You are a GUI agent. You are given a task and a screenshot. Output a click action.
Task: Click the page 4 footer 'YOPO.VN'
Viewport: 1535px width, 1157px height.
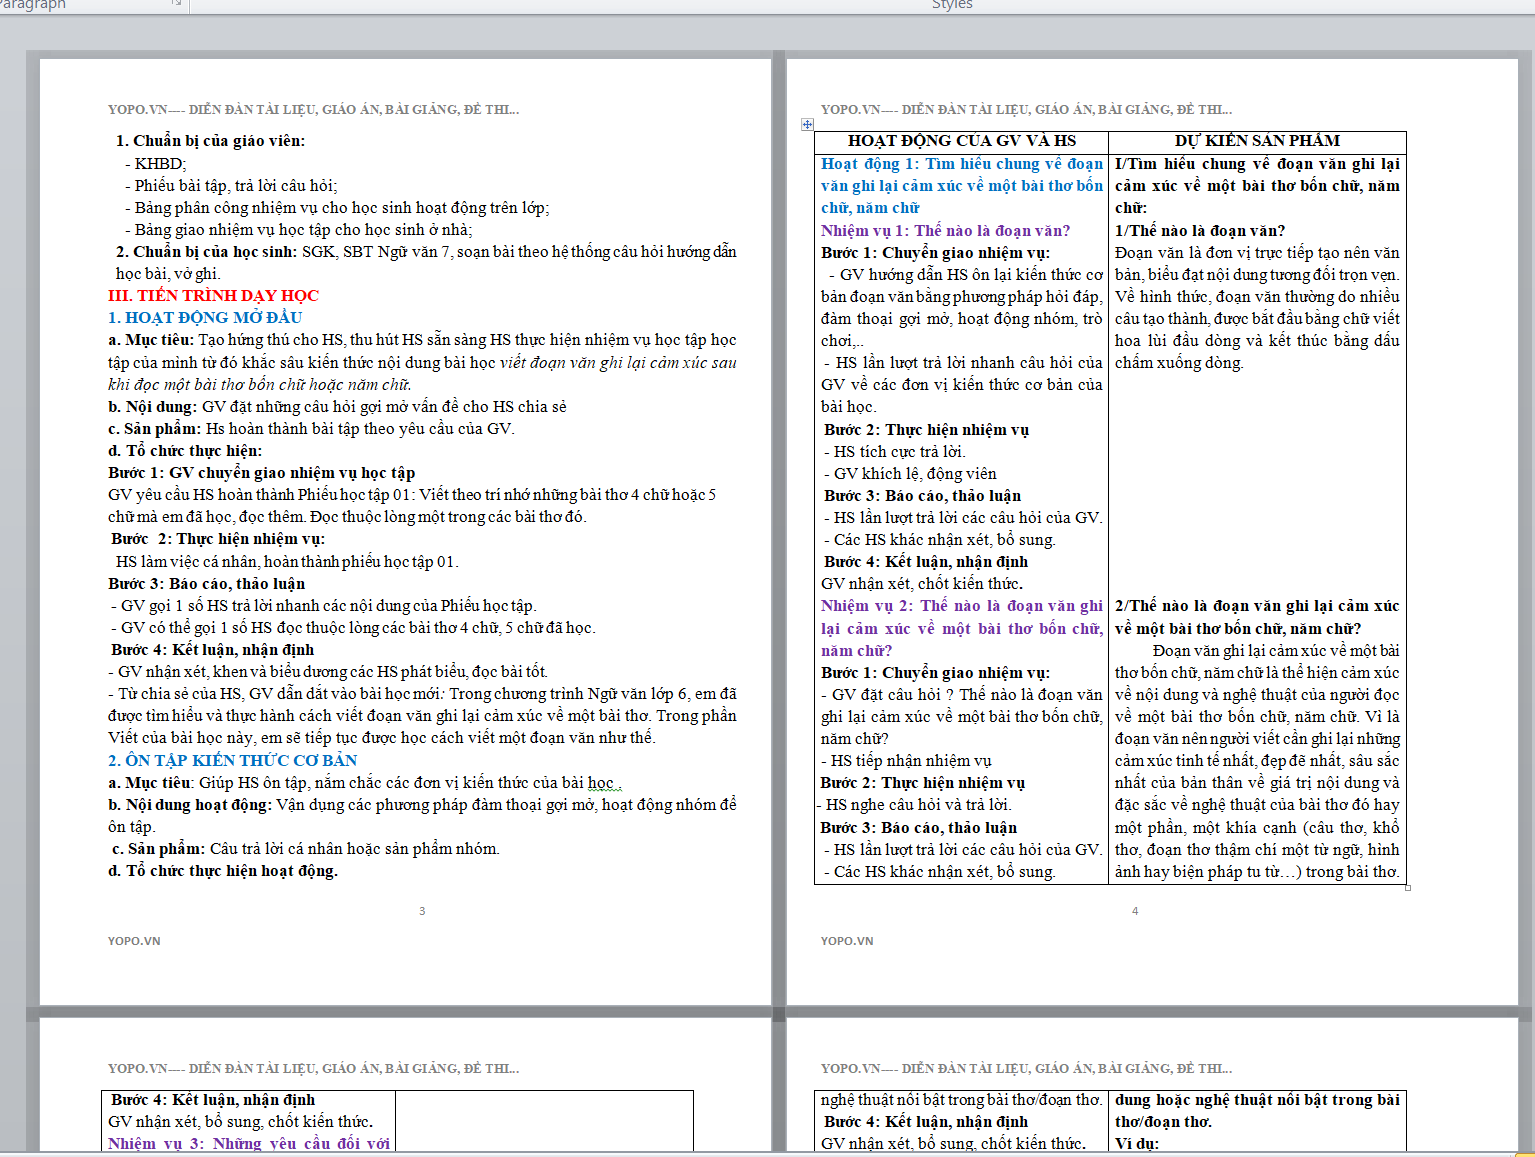[x=847, y=941]
